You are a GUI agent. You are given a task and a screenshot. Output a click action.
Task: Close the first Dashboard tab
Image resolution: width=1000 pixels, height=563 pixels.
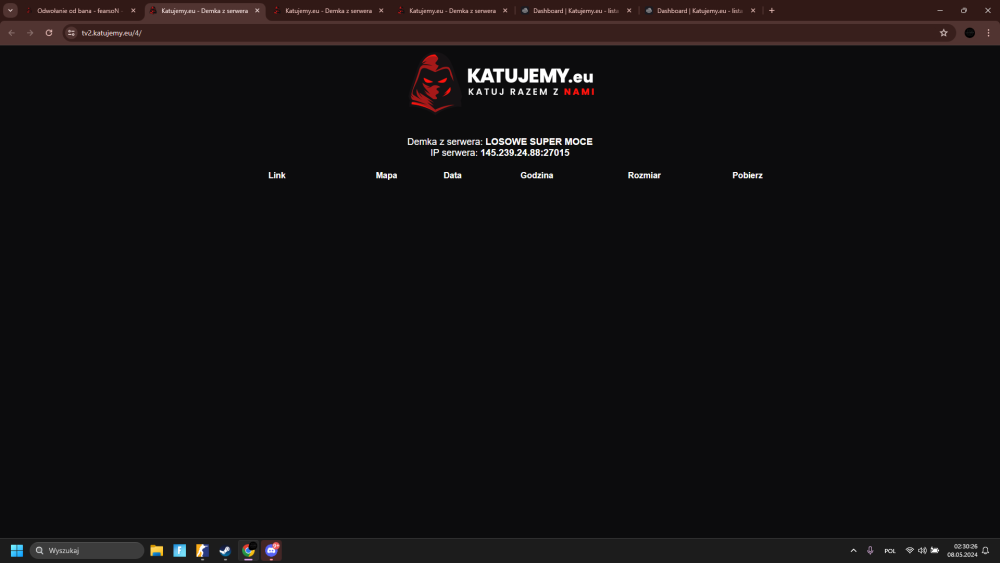pos(628,11)
